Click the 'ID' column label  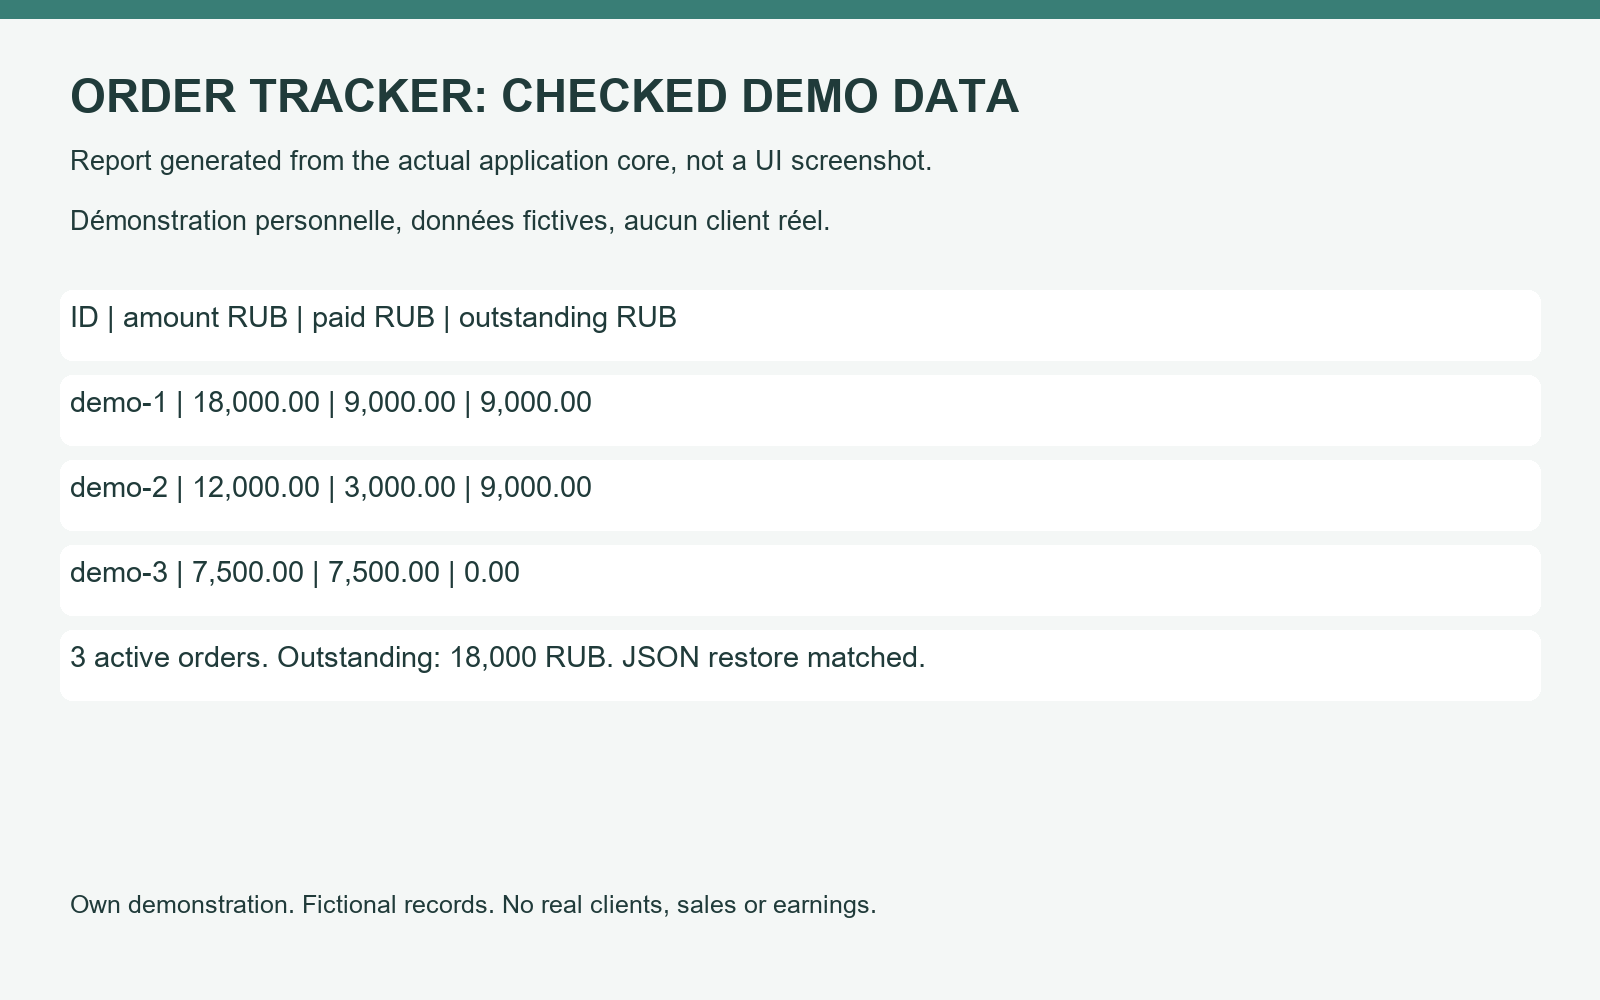point(84,318)
